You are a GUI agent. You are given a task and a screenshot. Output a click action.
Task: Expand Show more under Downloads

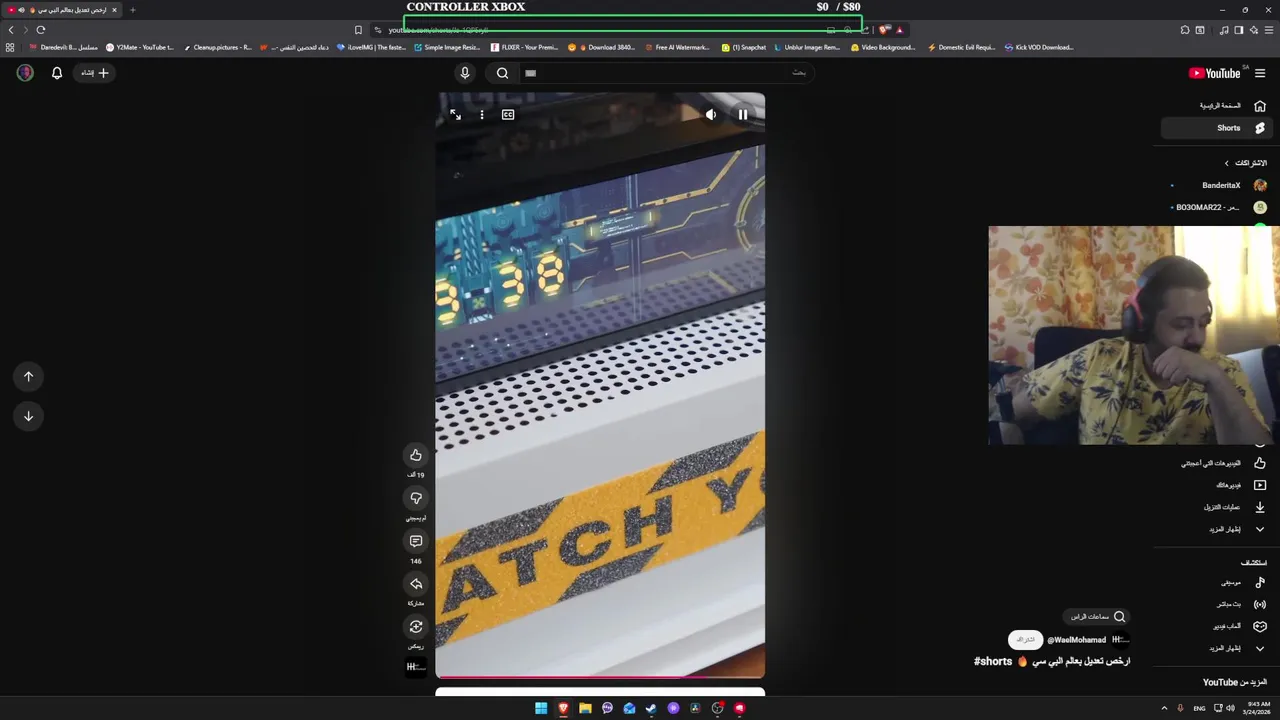(x=1216, y=529)
